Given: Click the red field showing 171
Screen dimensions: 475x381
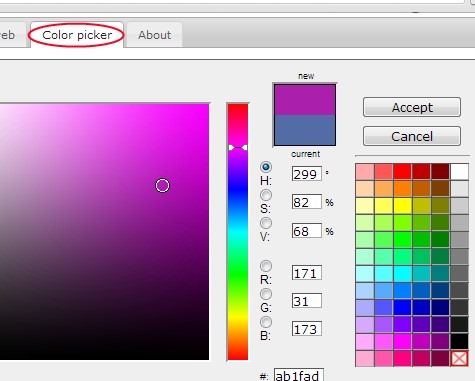Looking at the screenshot, I should (x=307, y=273).
